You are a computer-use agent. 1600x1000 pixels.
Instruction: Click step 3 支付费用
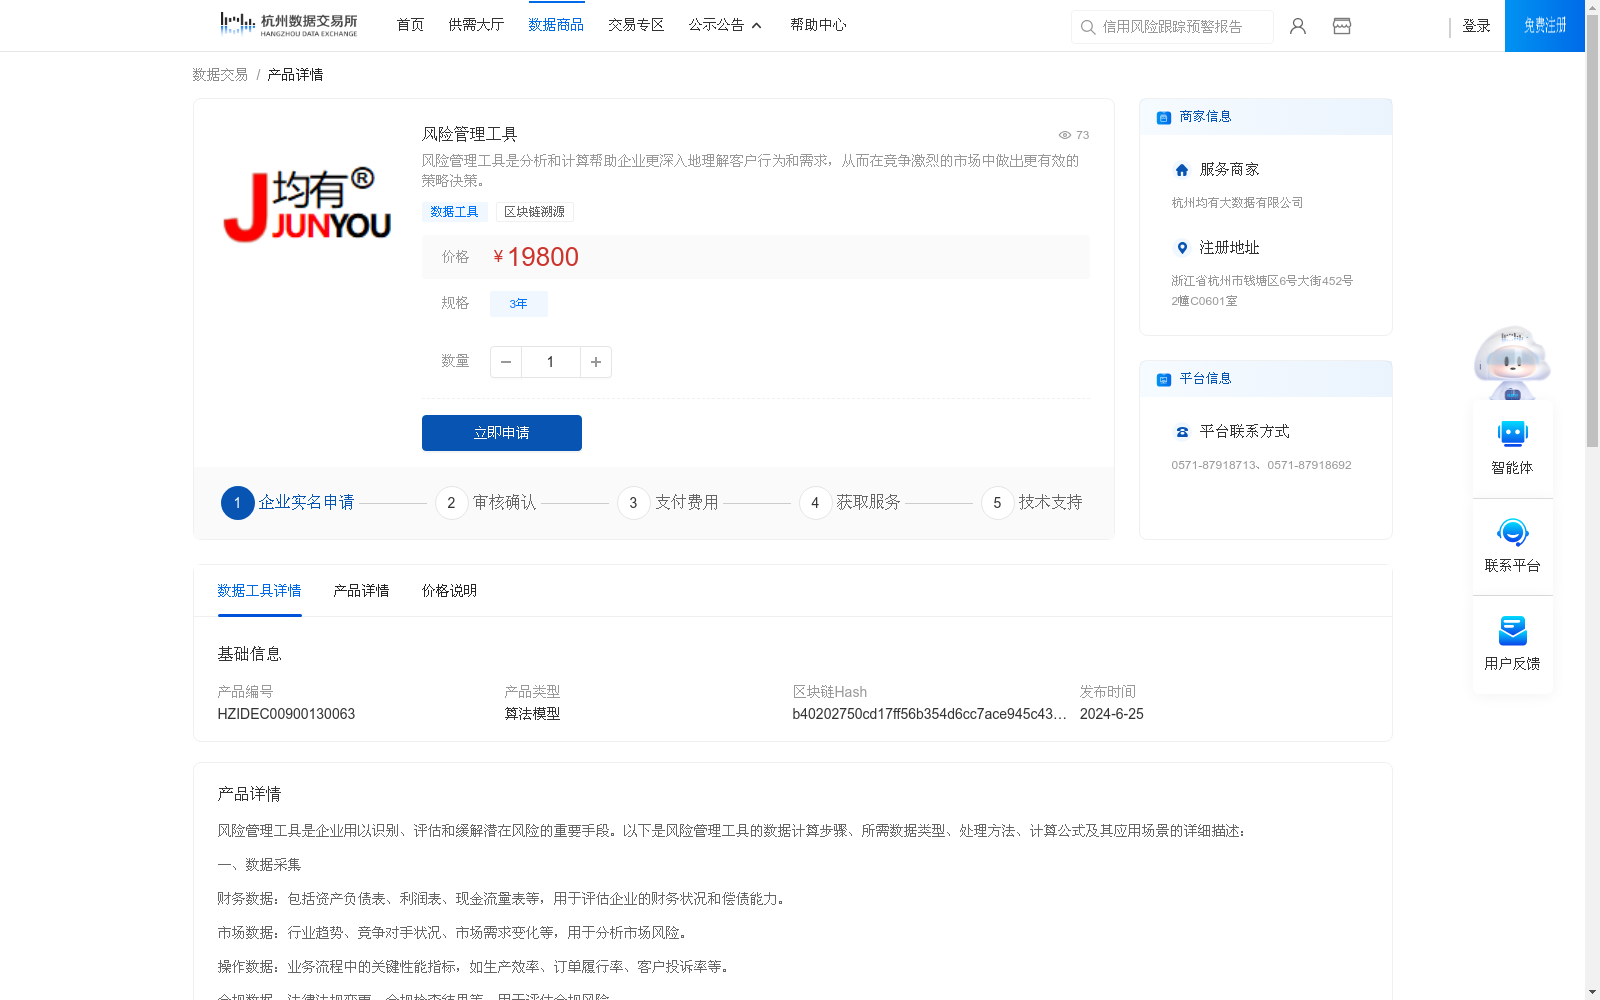[668, 503]
